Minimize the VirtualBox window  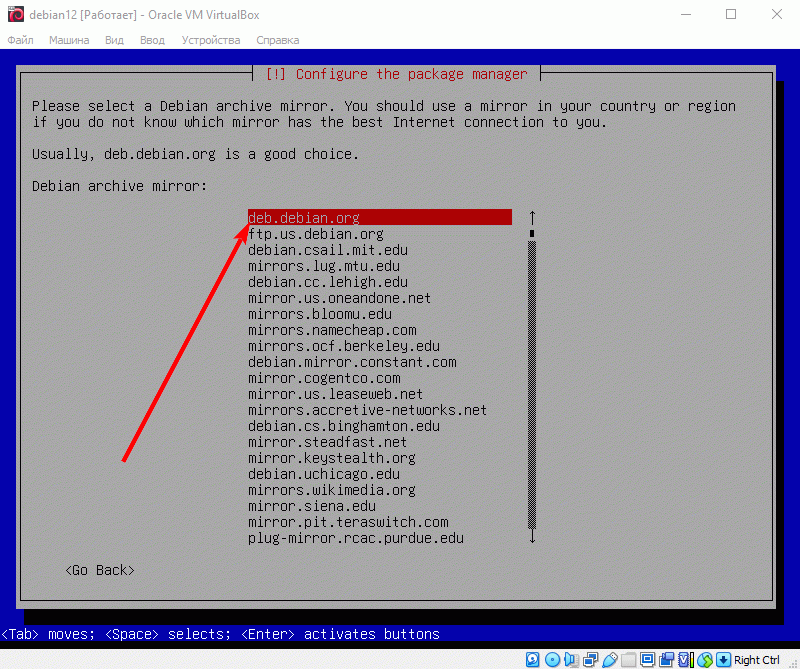[686, 14]
